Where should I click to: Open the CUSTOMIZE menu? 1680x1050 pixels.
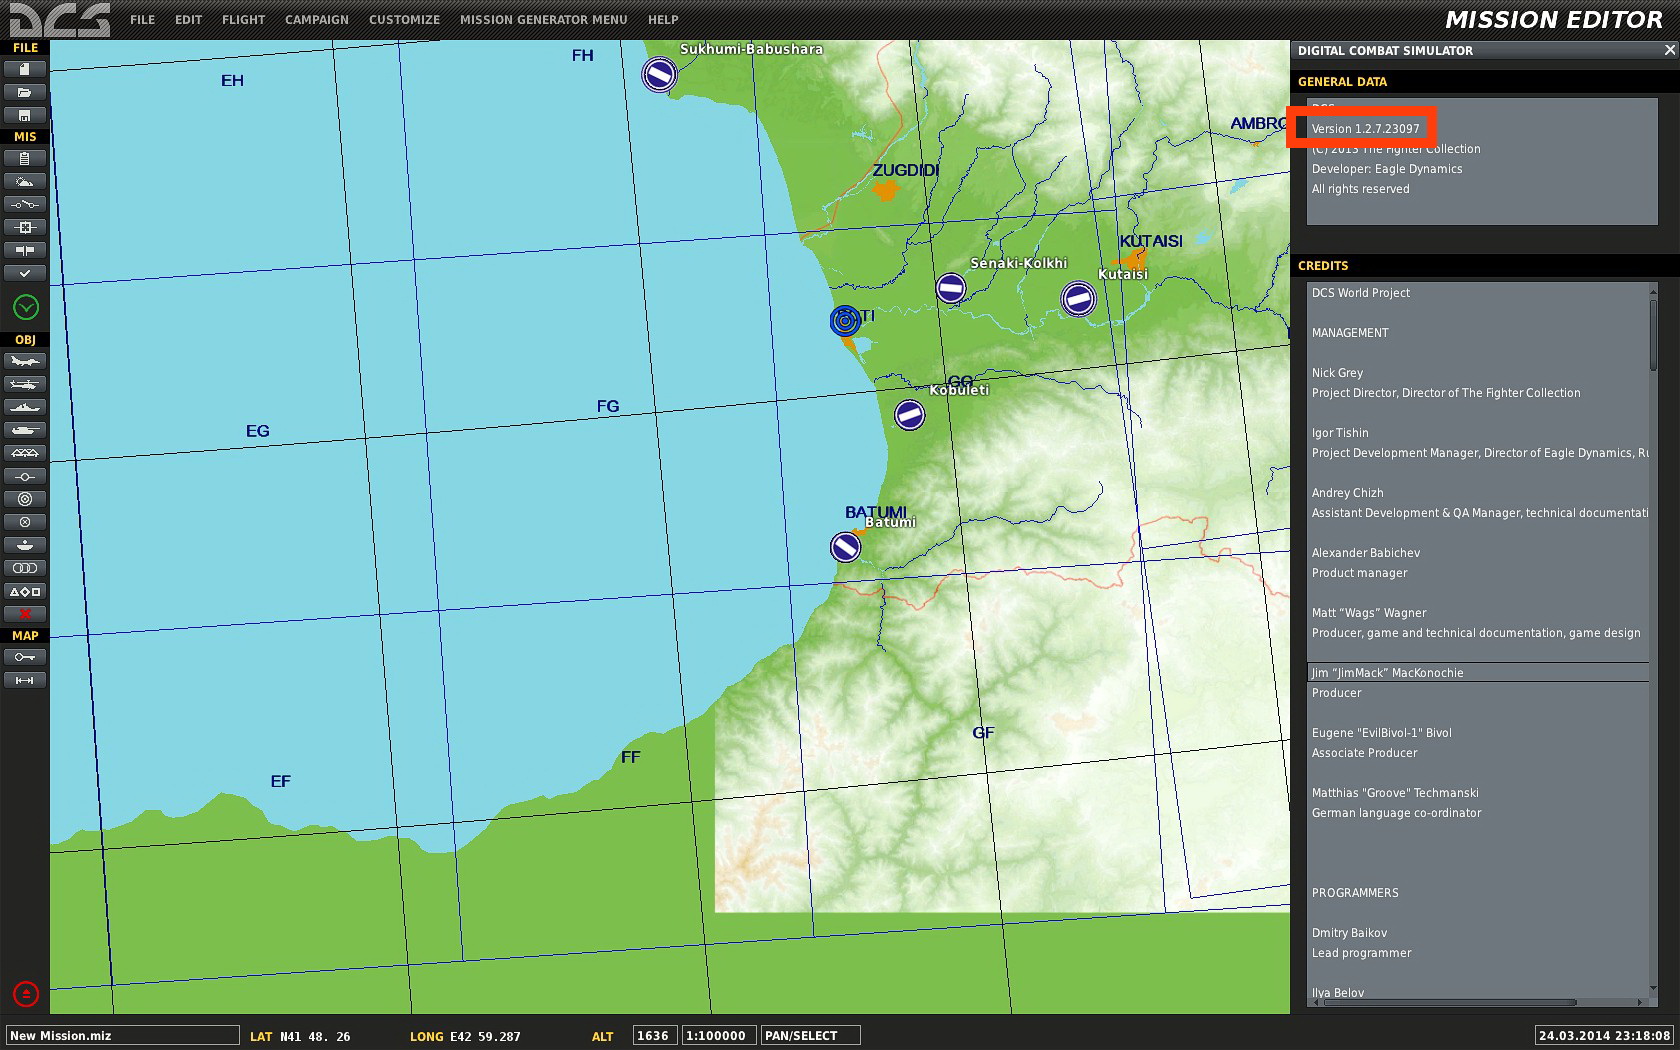pyautogui.click(x=404, y=20)
